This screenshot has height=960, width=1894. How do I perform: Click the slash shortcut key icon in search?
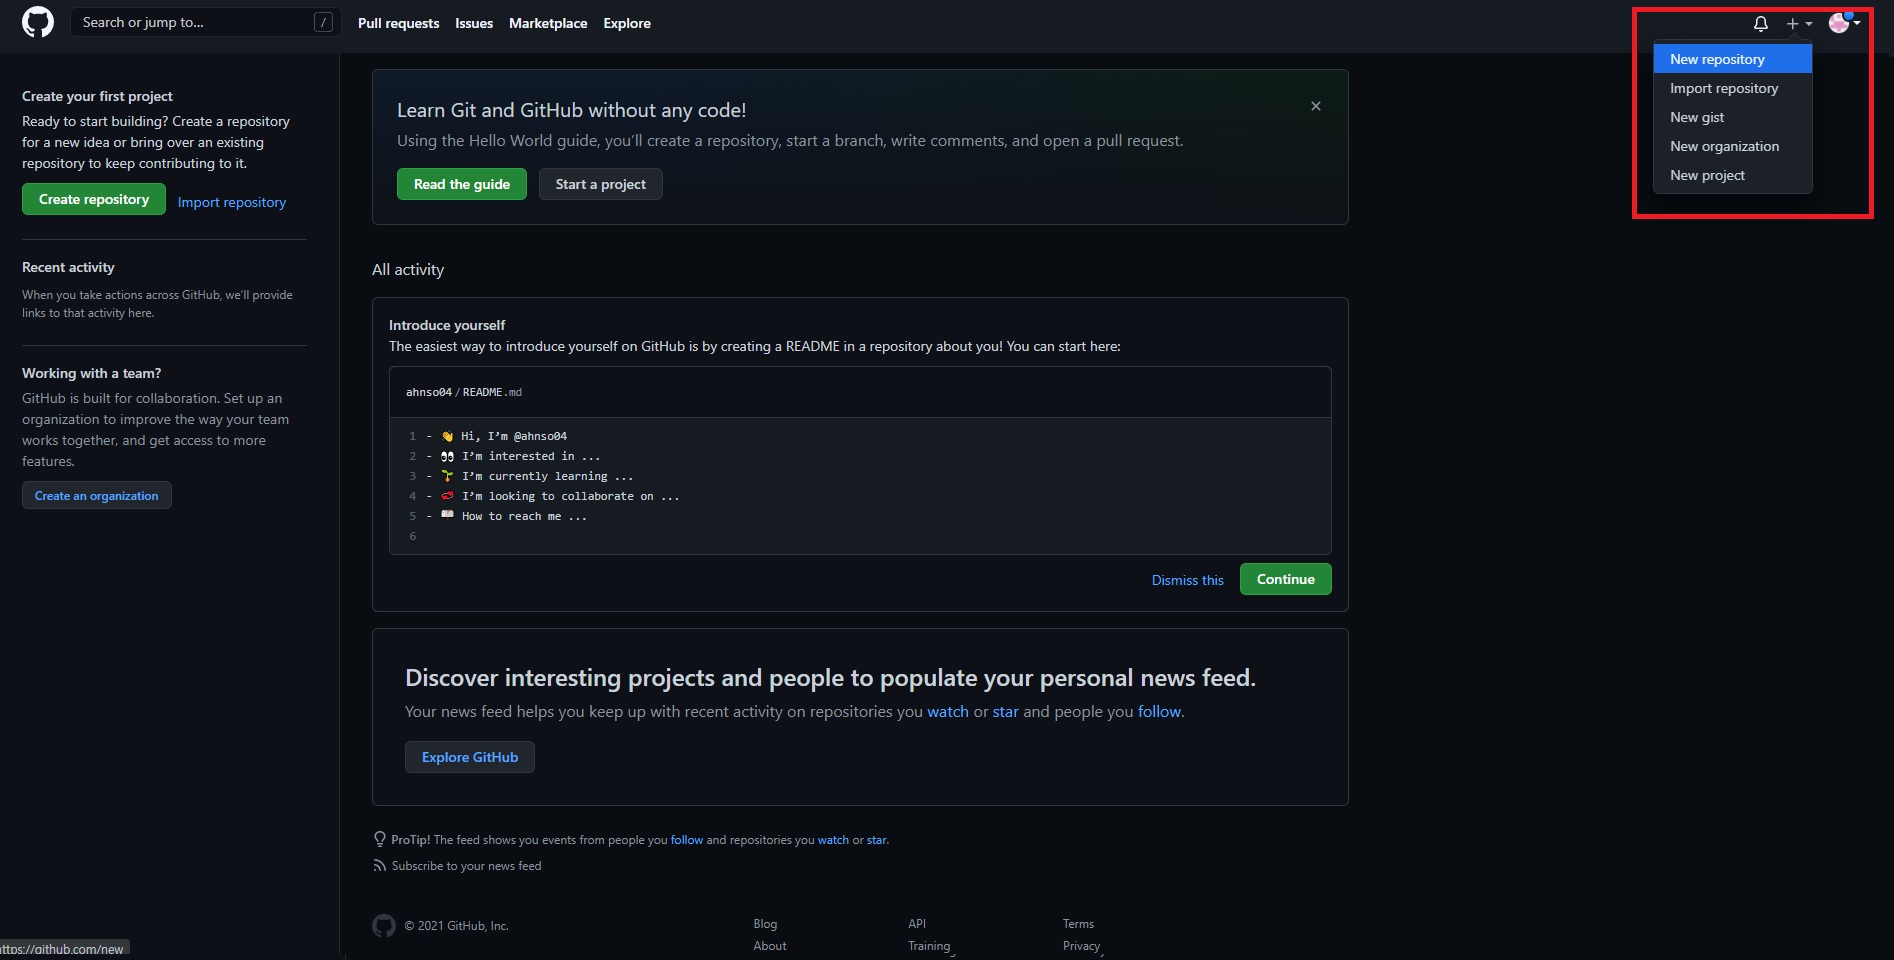coord(323,22)
